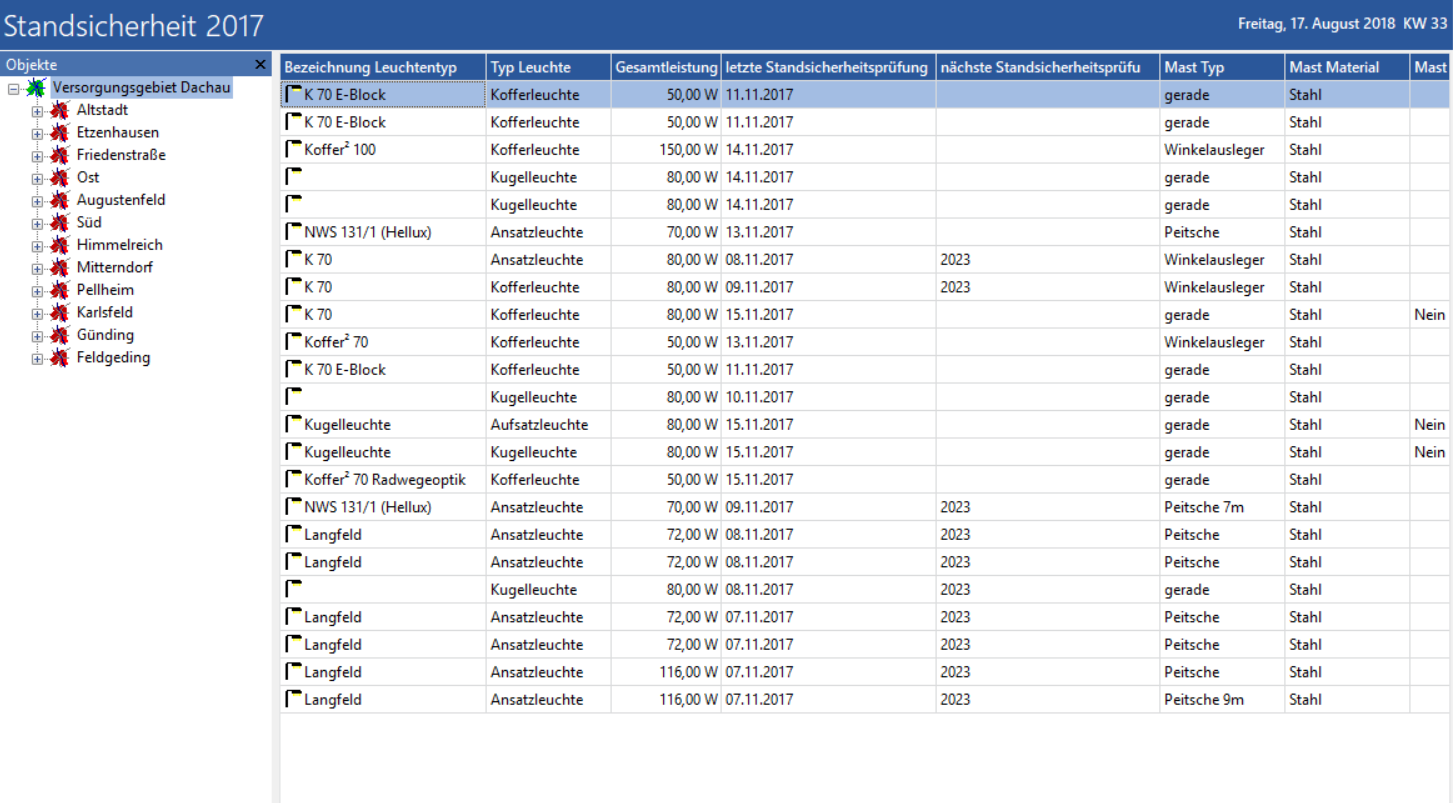This screenshot has width=1453, height=803.
Task: Expand the Augustenfeld tree node
Action: point(37,201)
